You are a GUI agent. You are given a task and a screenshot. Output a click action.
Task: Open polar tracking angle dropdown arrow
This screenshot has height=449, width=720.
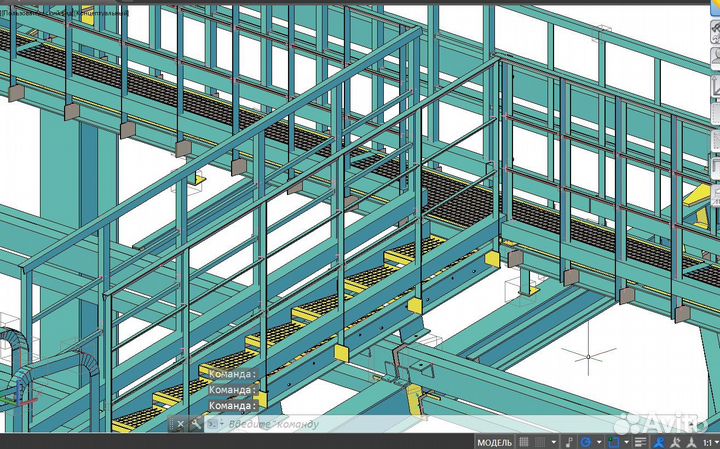click(x=596, y=442)
